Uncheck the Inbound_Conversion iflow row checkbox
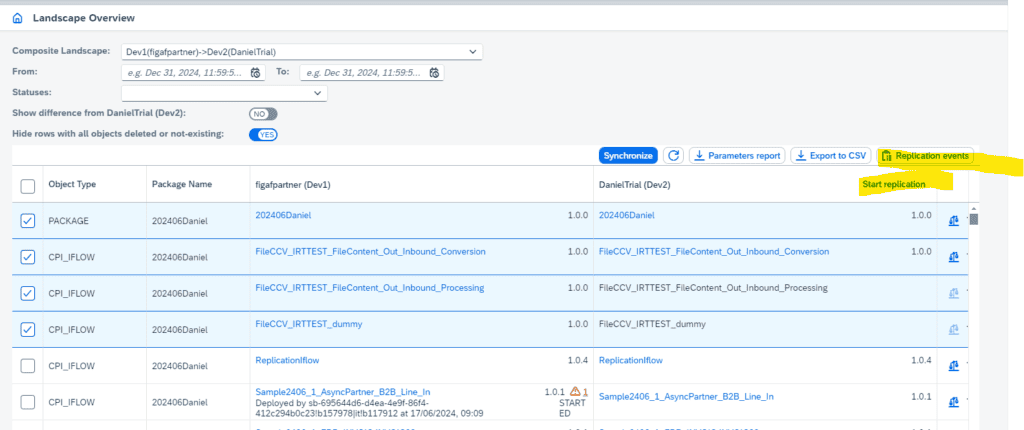1024x430 pixels. click(x=27, y=257)
